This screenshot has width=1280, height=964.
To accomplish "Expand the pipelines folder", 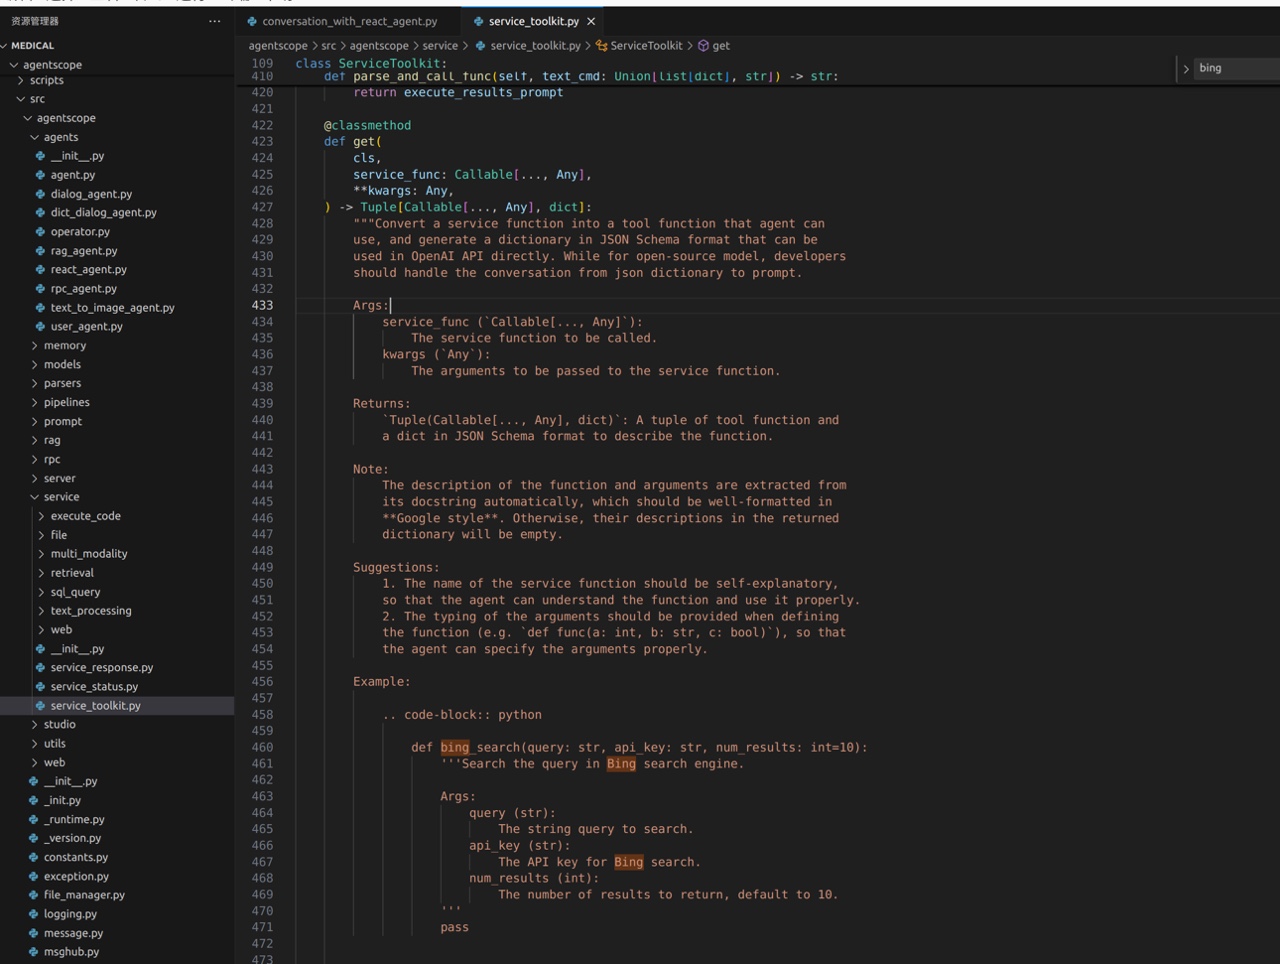I will coord(35,403).
